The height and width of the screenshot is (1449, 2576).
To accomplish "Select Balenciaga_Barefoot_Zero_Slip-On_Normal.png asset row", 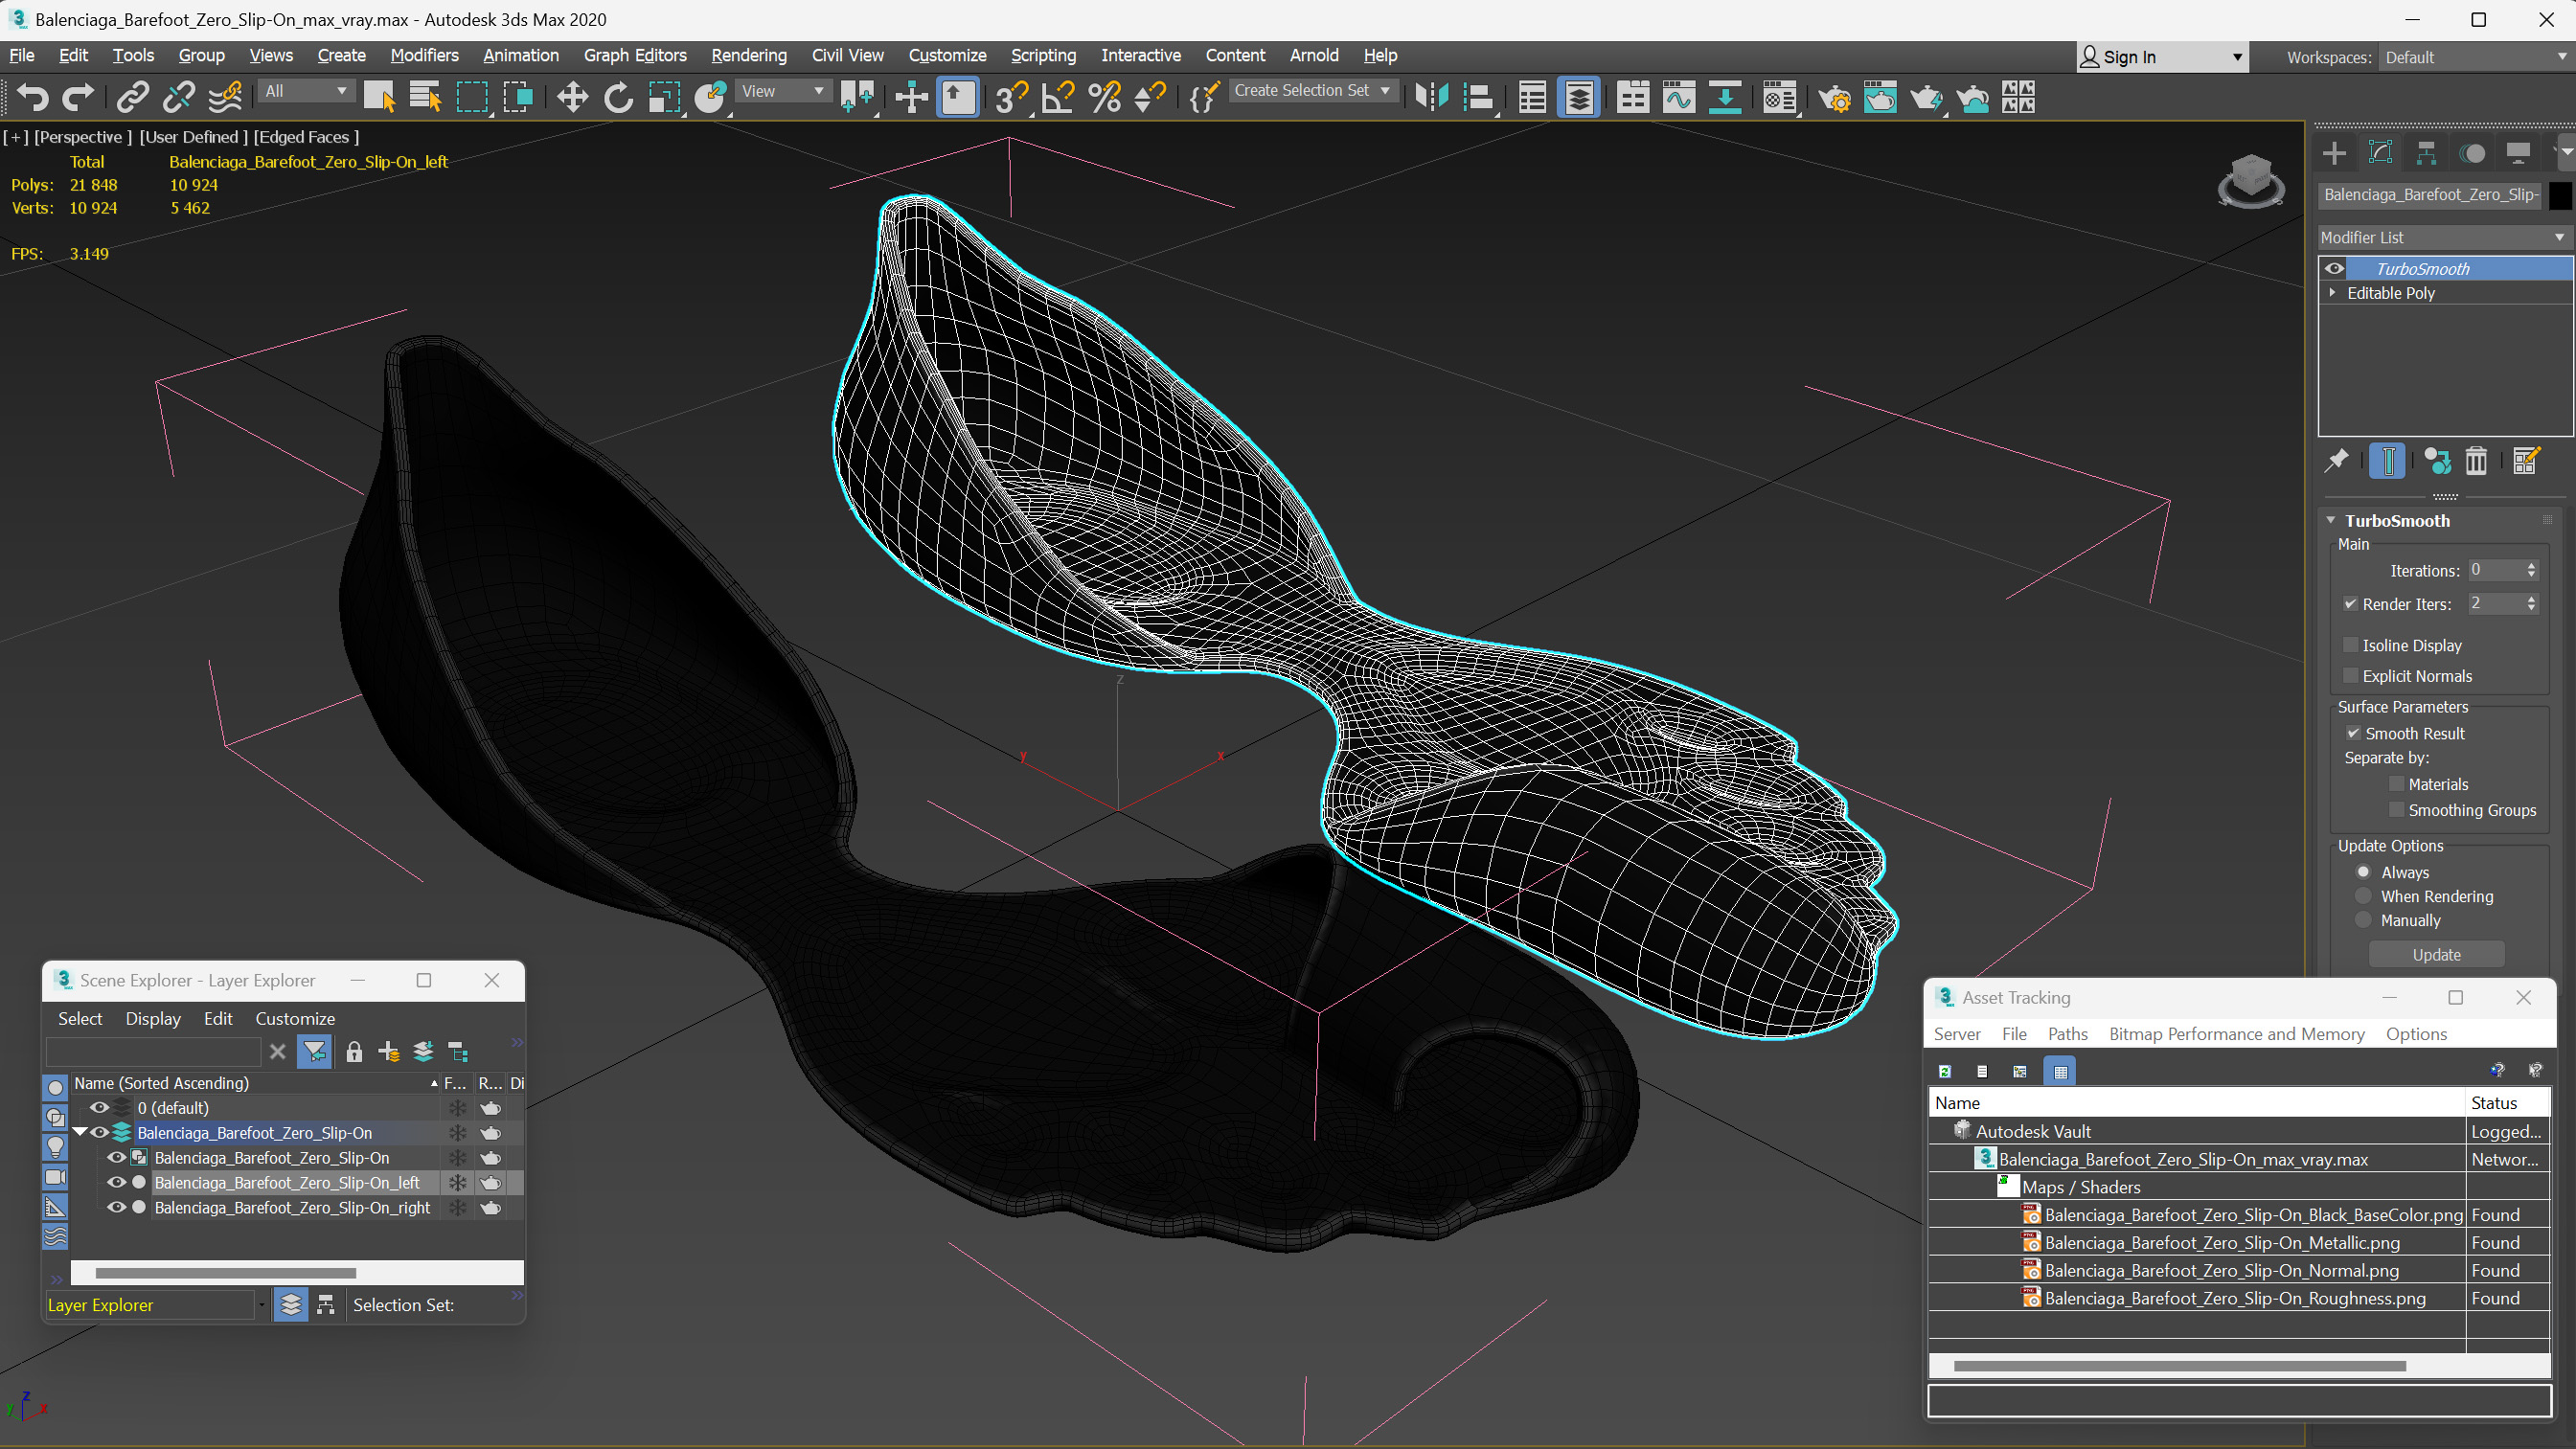I will point(2238,1270).
